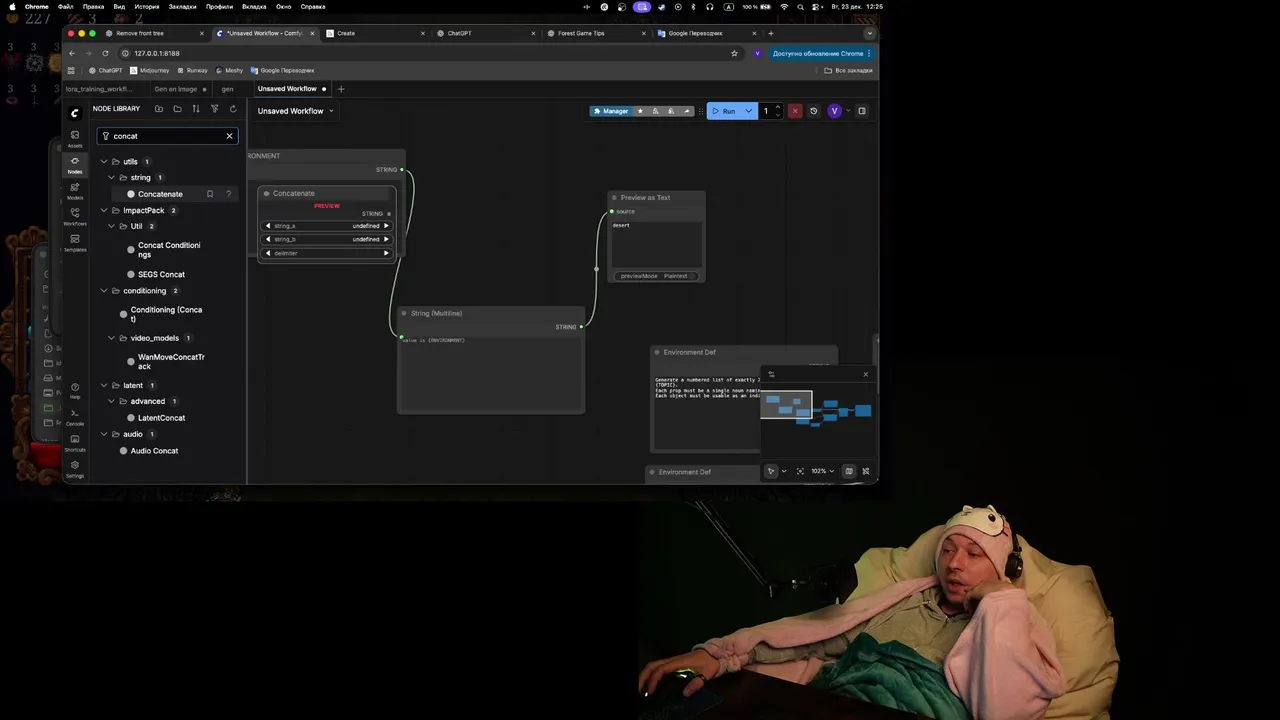This screenshot has width=1280, height=720.
Task: Open the Help icon in sidebar
Action: 75,390
